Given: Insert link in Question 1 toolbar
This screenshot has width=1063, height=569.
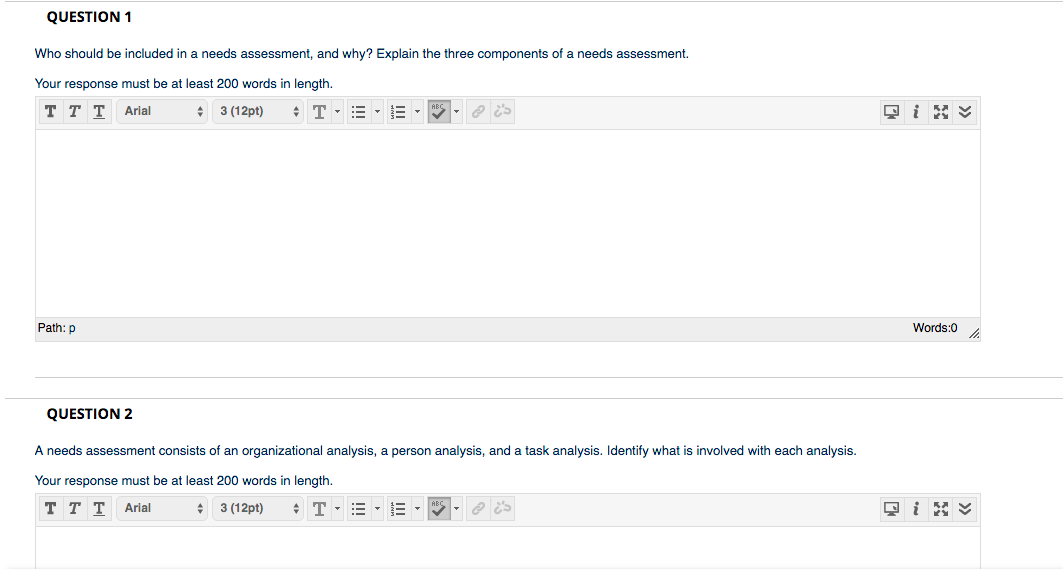Looking at the screenshot, I should point(479,111).
